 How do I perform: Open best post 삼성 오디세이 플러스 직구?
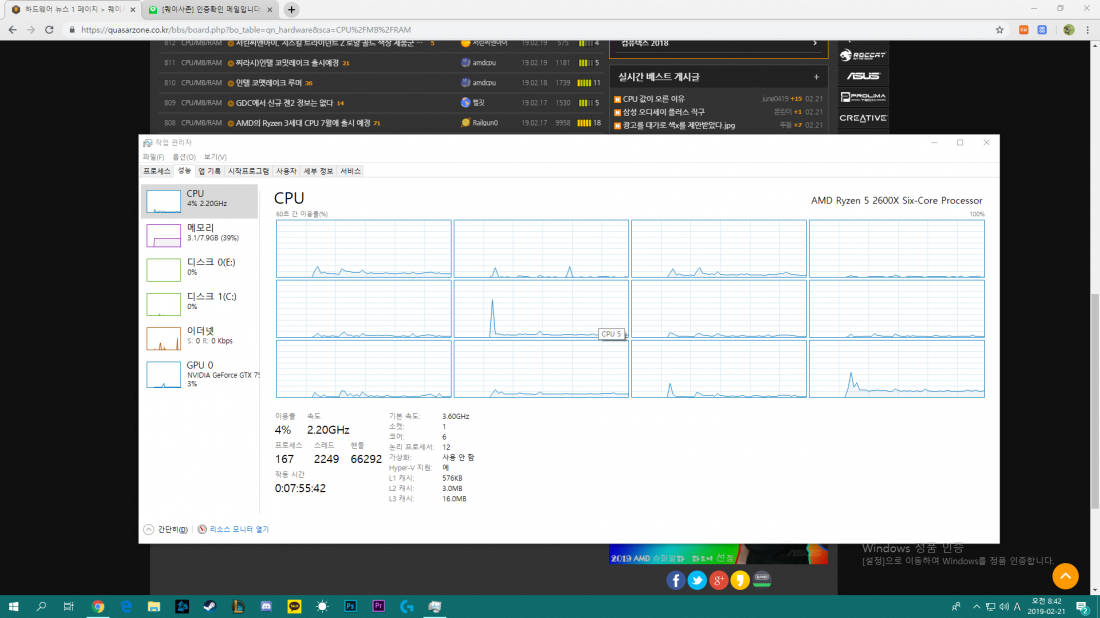point(664,112)
